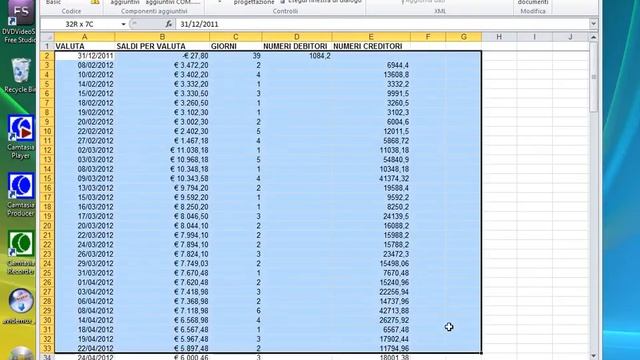The width and height of the screenshot is (640, 360).
Task: Select the date cell 22/04/2012
Action: 84,348
